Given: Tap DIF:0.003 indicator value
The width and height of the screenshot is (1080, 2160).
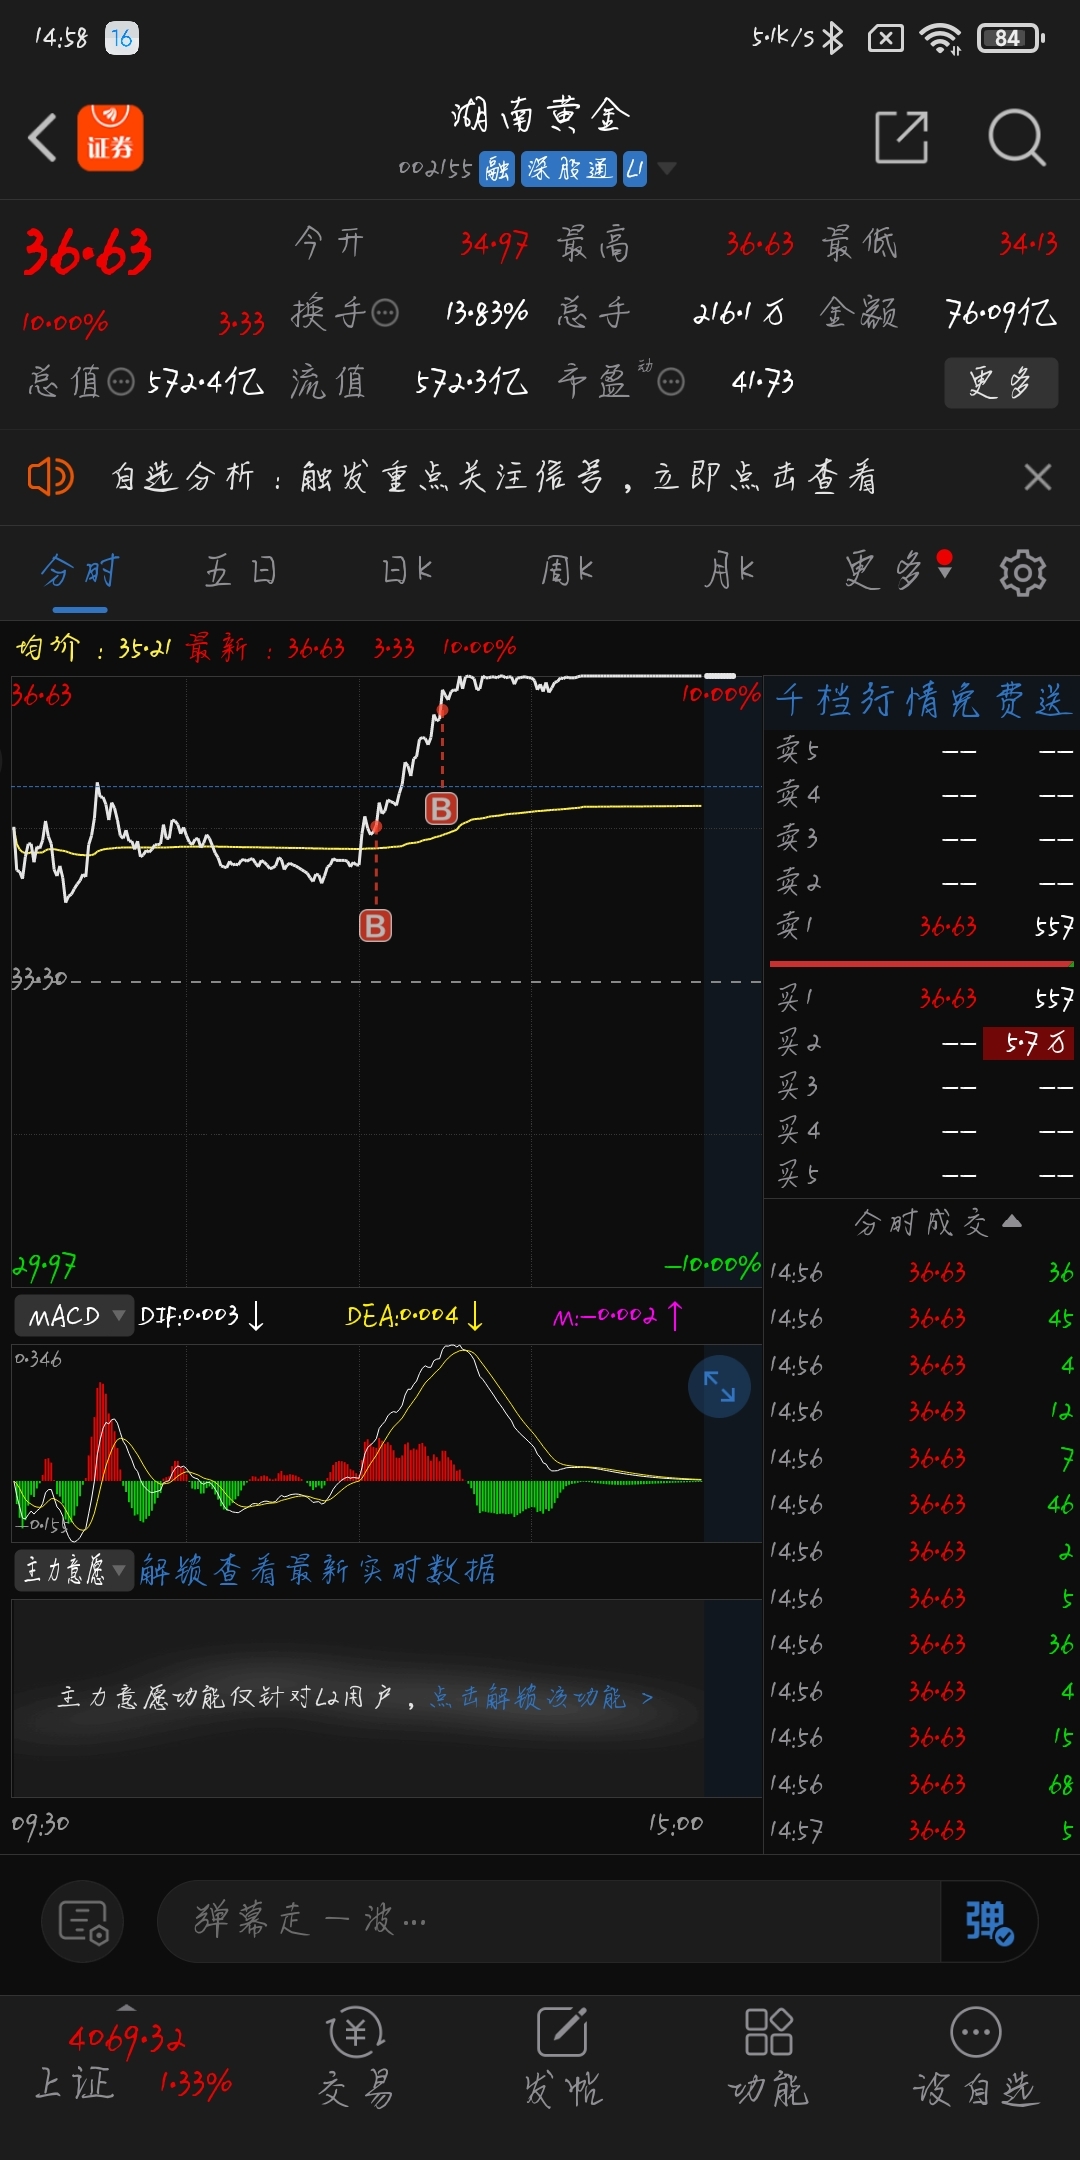Looking at the screenshot, I should coord(201,1316).
